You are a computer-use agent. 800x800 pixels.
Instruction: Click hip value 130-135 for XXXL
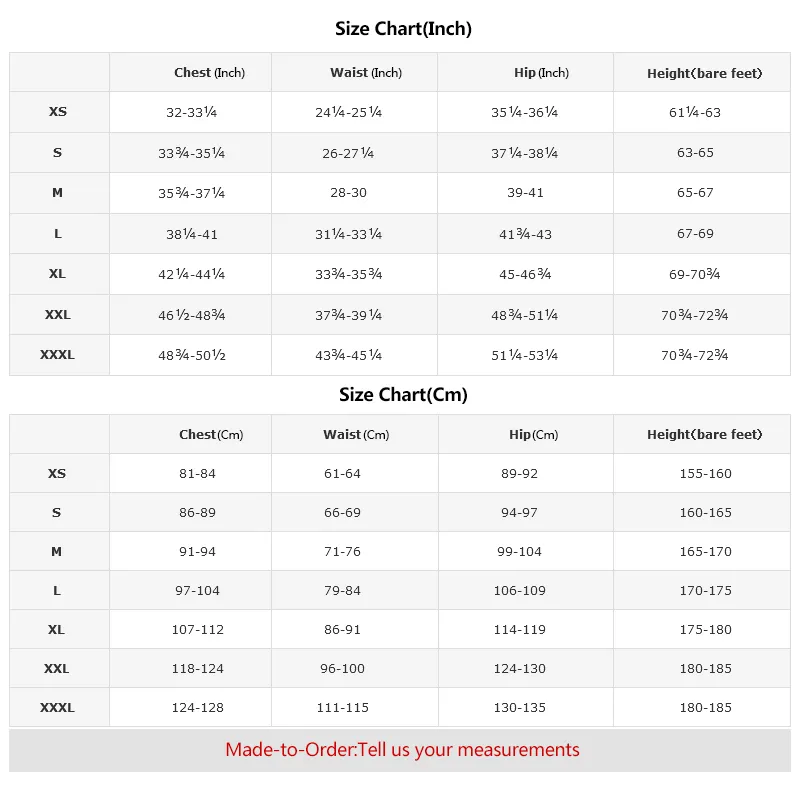(x=519, y=708)
